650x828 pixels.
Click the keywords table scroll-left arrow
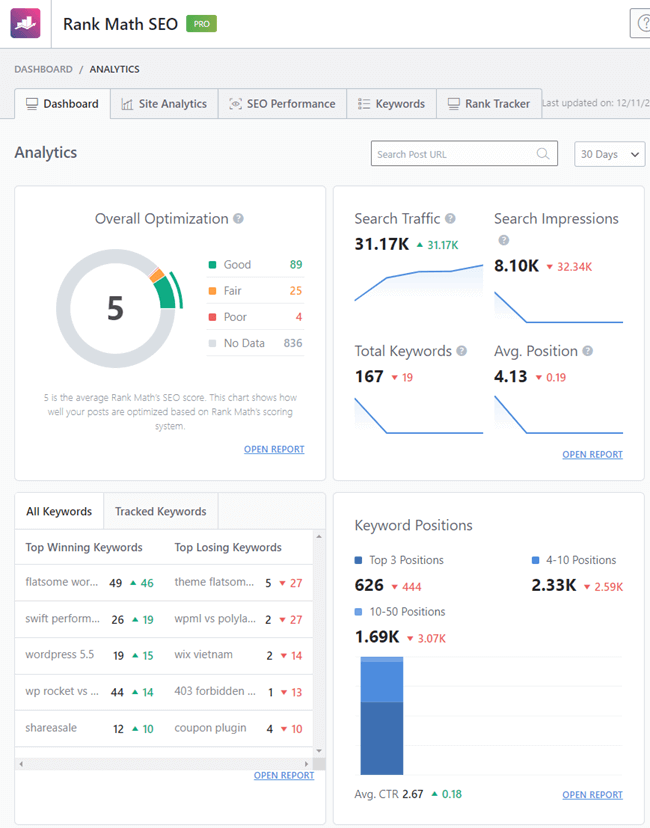tap(21, 764)
